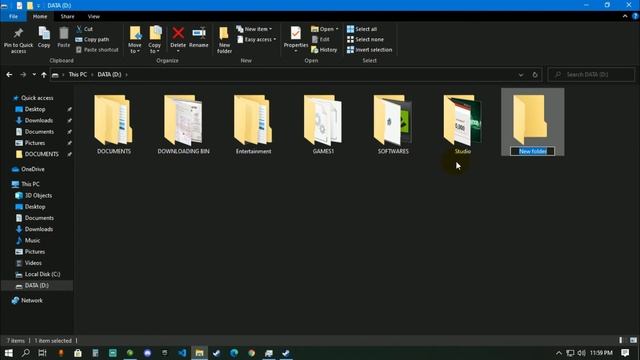Open the Easy access dropdown
The width and height of the screenshot is (640, 360).
pos(257,40)
